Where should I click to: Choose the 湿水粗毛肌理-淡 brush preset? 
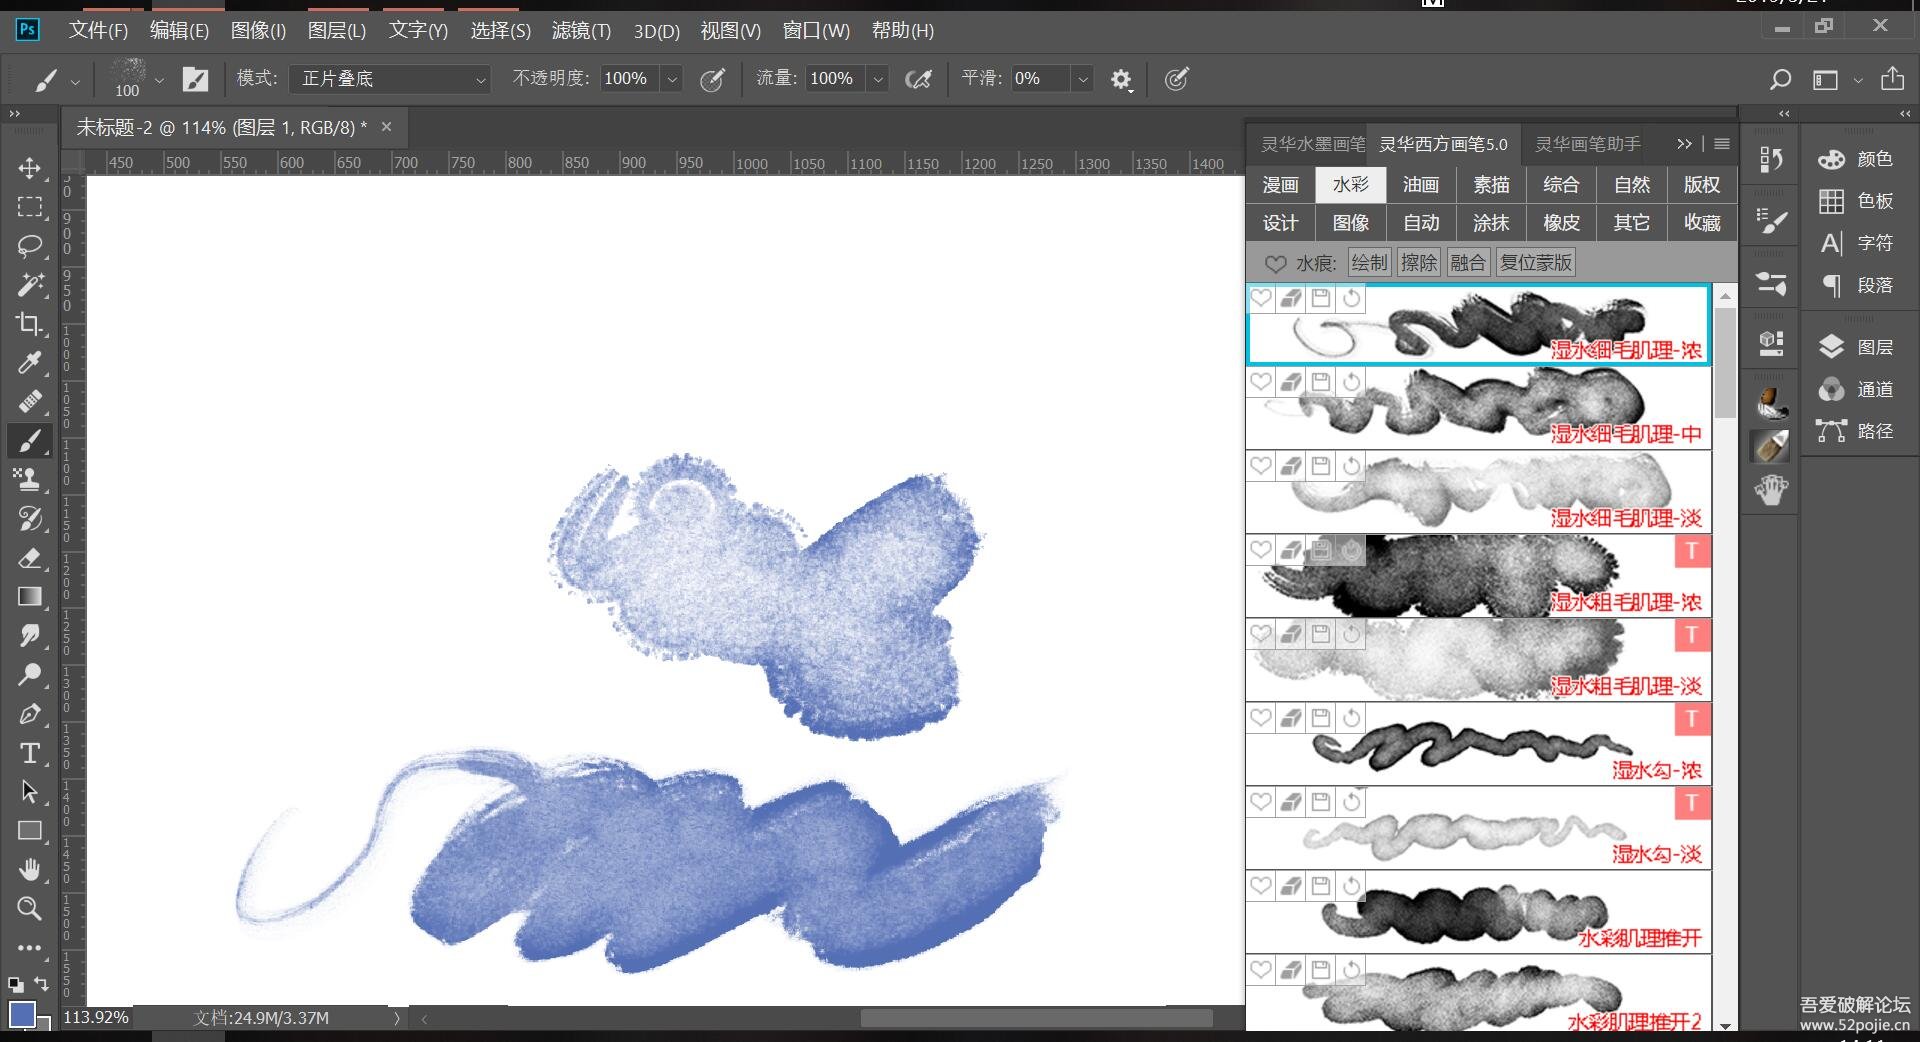coord(1479,659)
